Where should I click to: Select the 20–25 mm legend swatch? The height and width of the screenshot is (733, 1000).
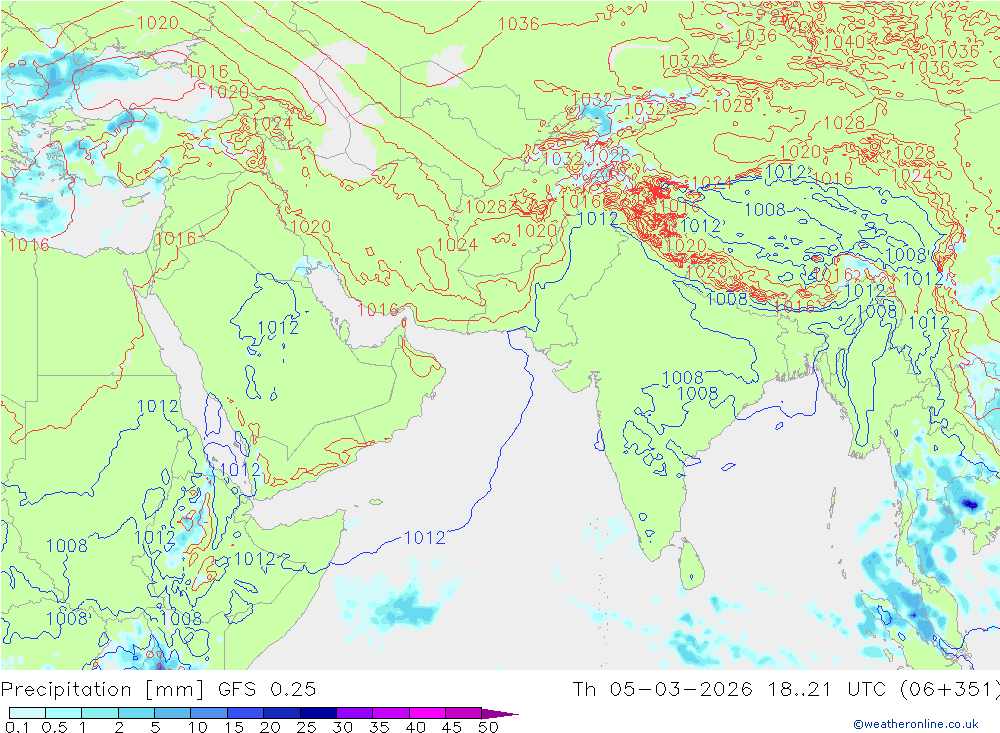click(x=282, y=713)
